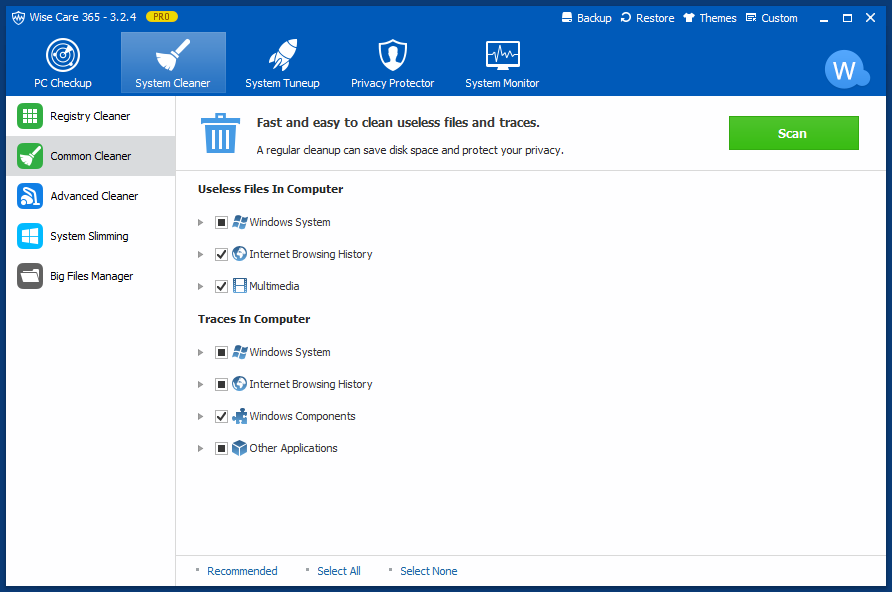The image size is (892, 592).
Task: Open the Custom menu
Action: [x=771, y=18]
